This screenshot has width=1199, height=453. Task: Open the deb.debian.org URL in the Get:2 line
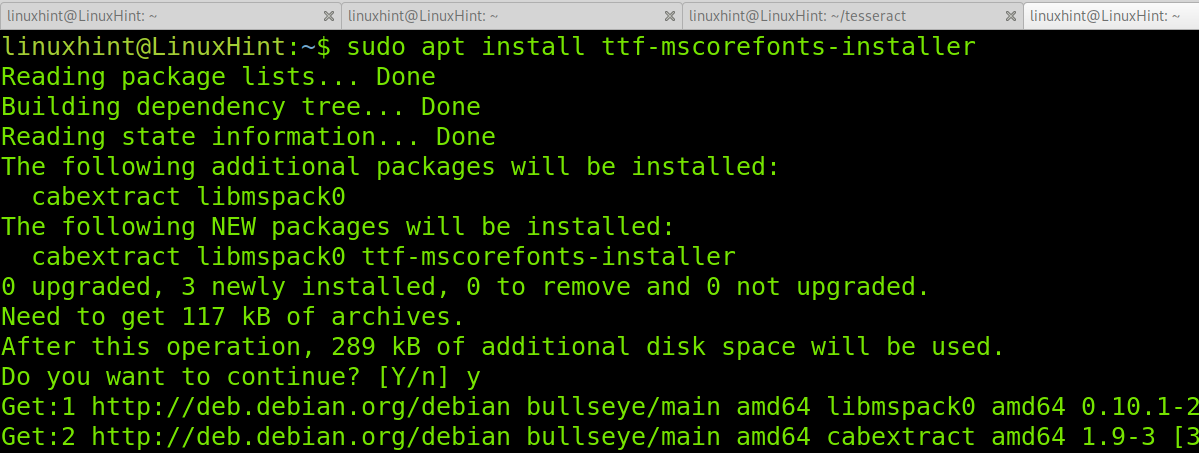(301, 436)
